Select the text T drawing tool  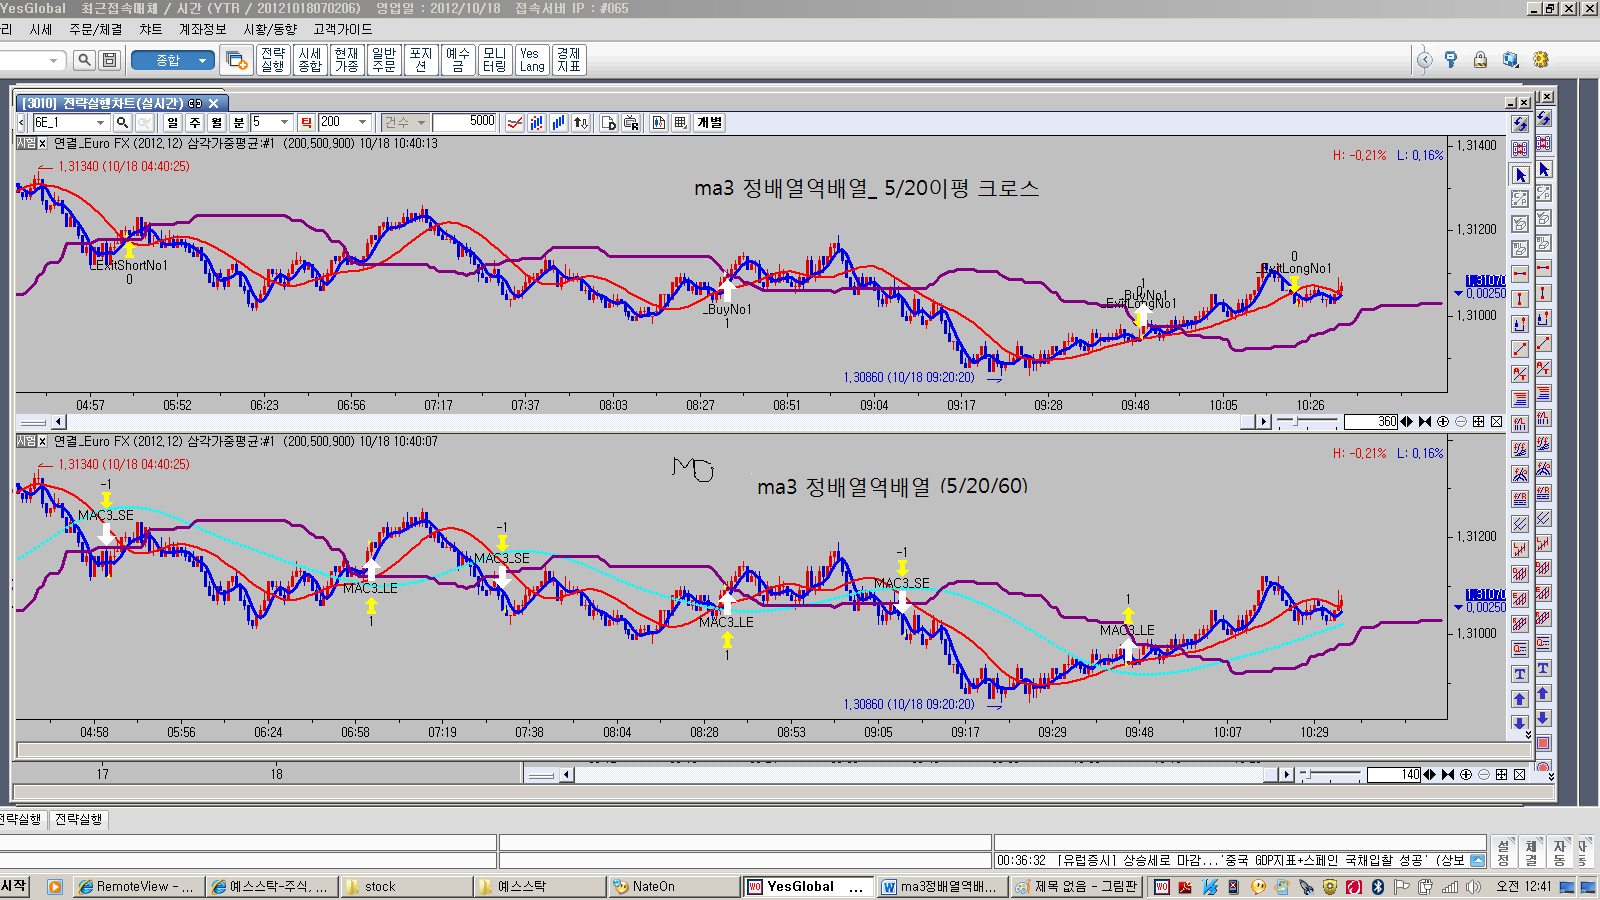(x=1519, y=674)
